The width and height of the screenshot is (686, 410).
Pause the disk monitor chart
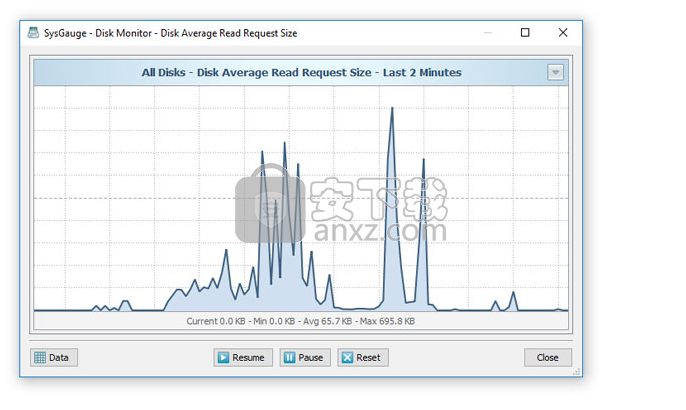(305, 357)
